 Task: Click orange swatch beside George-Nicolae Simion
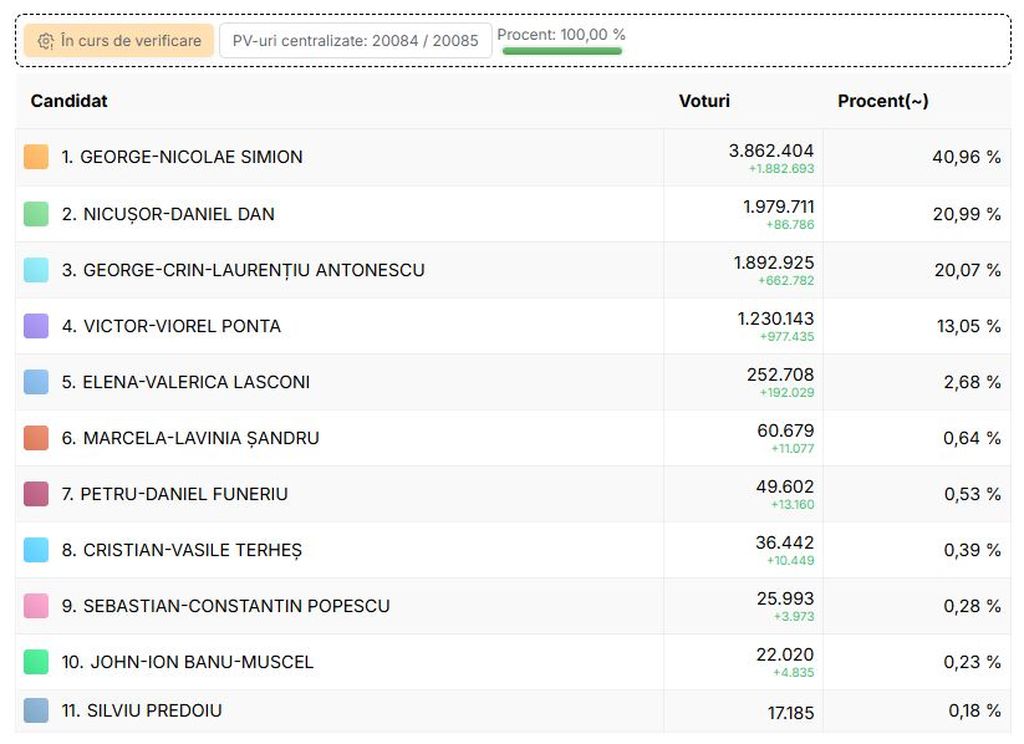click(x=36, y=157)
